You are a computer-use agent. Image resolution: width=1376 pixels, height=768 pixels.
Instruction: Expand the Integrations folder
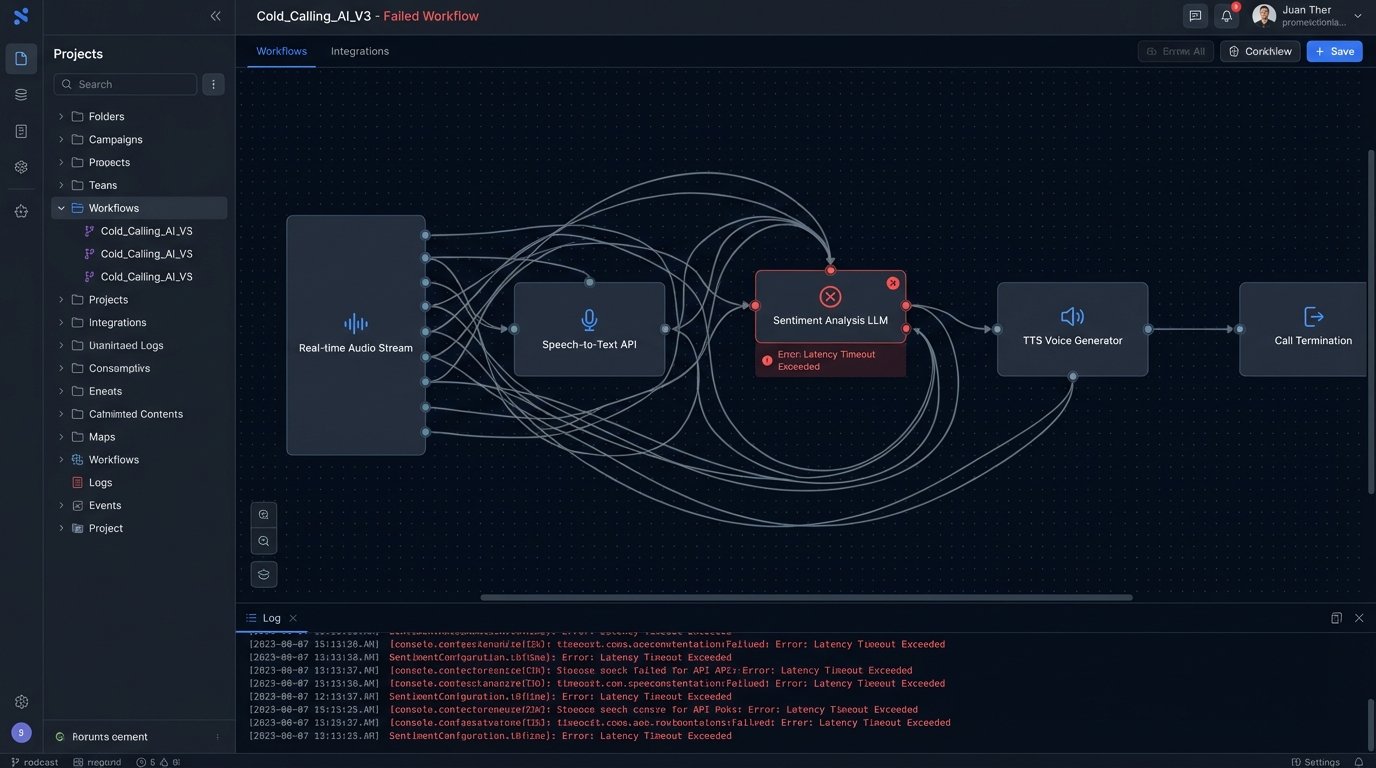61,323
